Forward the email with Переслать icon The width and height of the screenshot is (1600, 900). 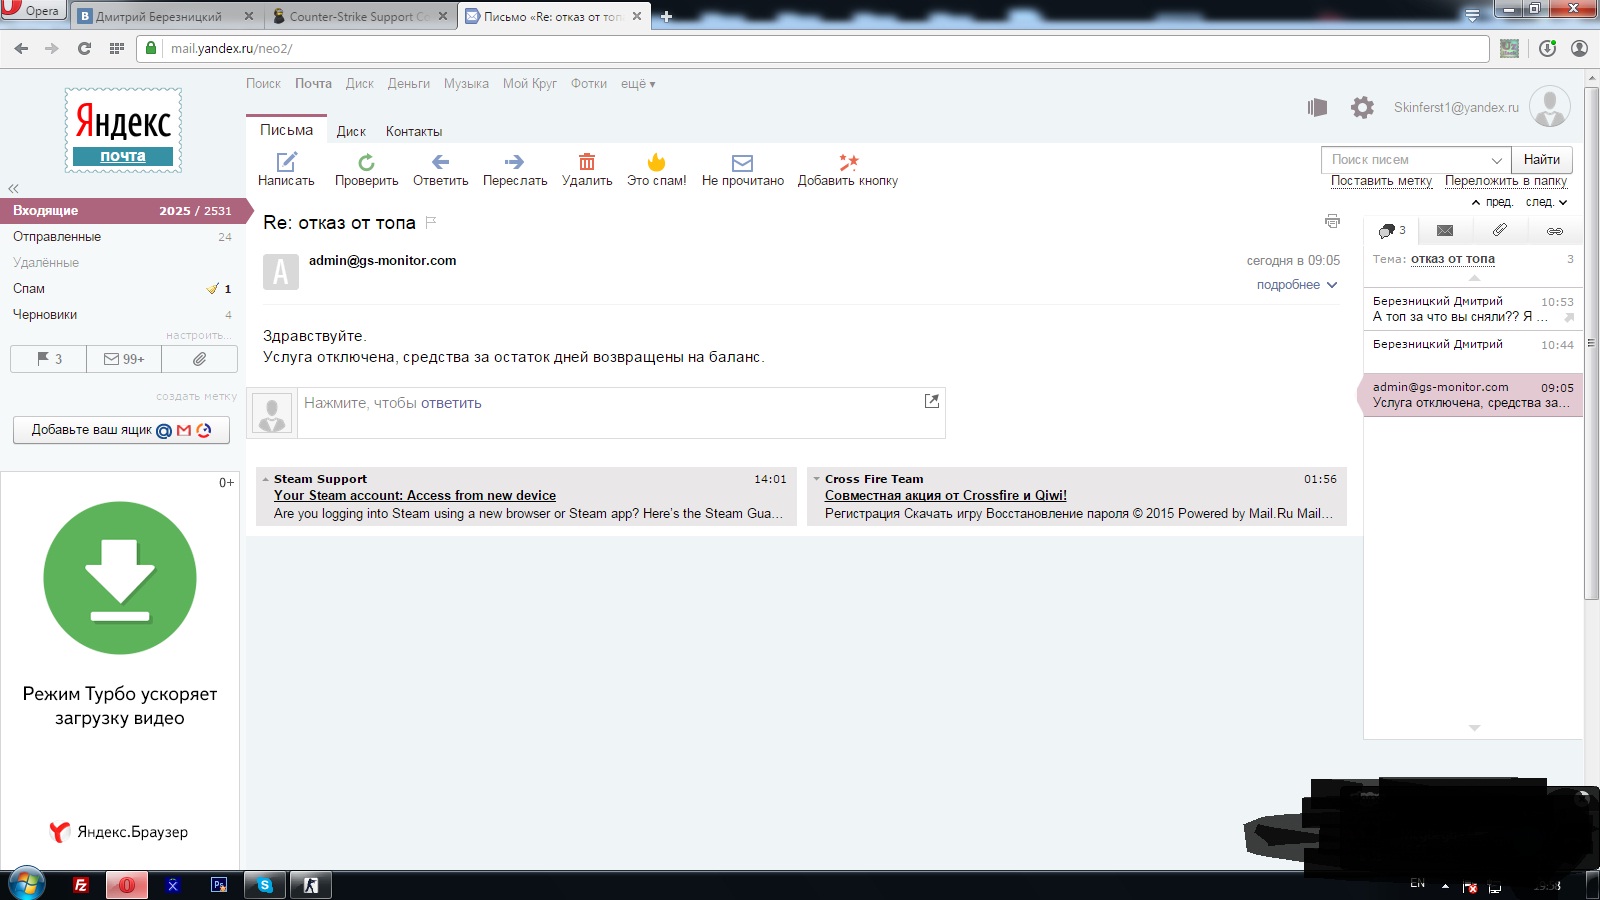point(514,162)
